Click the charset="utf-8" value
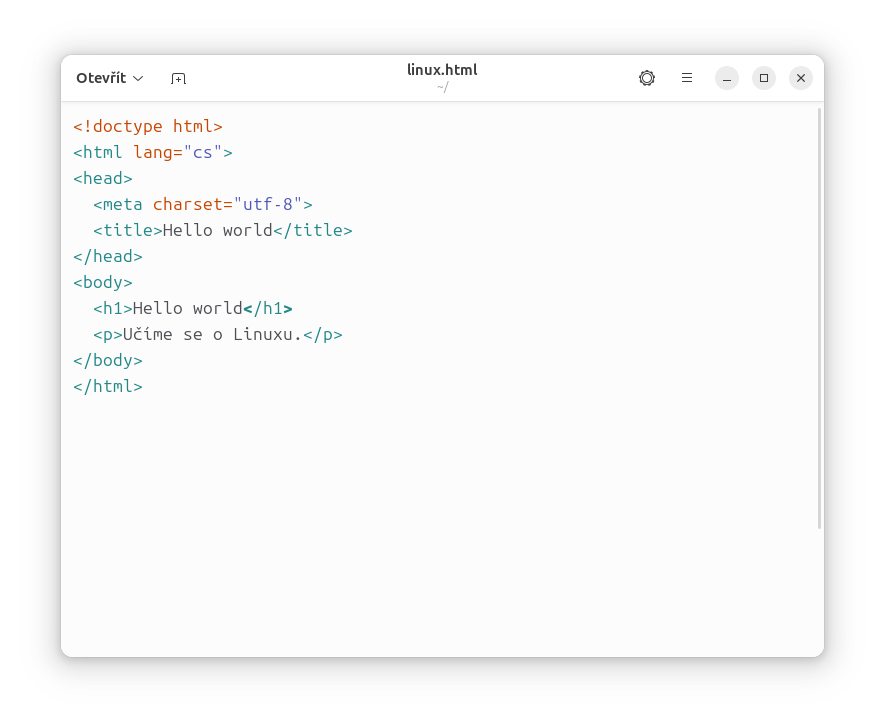885x724 pixels. point(265,204)
